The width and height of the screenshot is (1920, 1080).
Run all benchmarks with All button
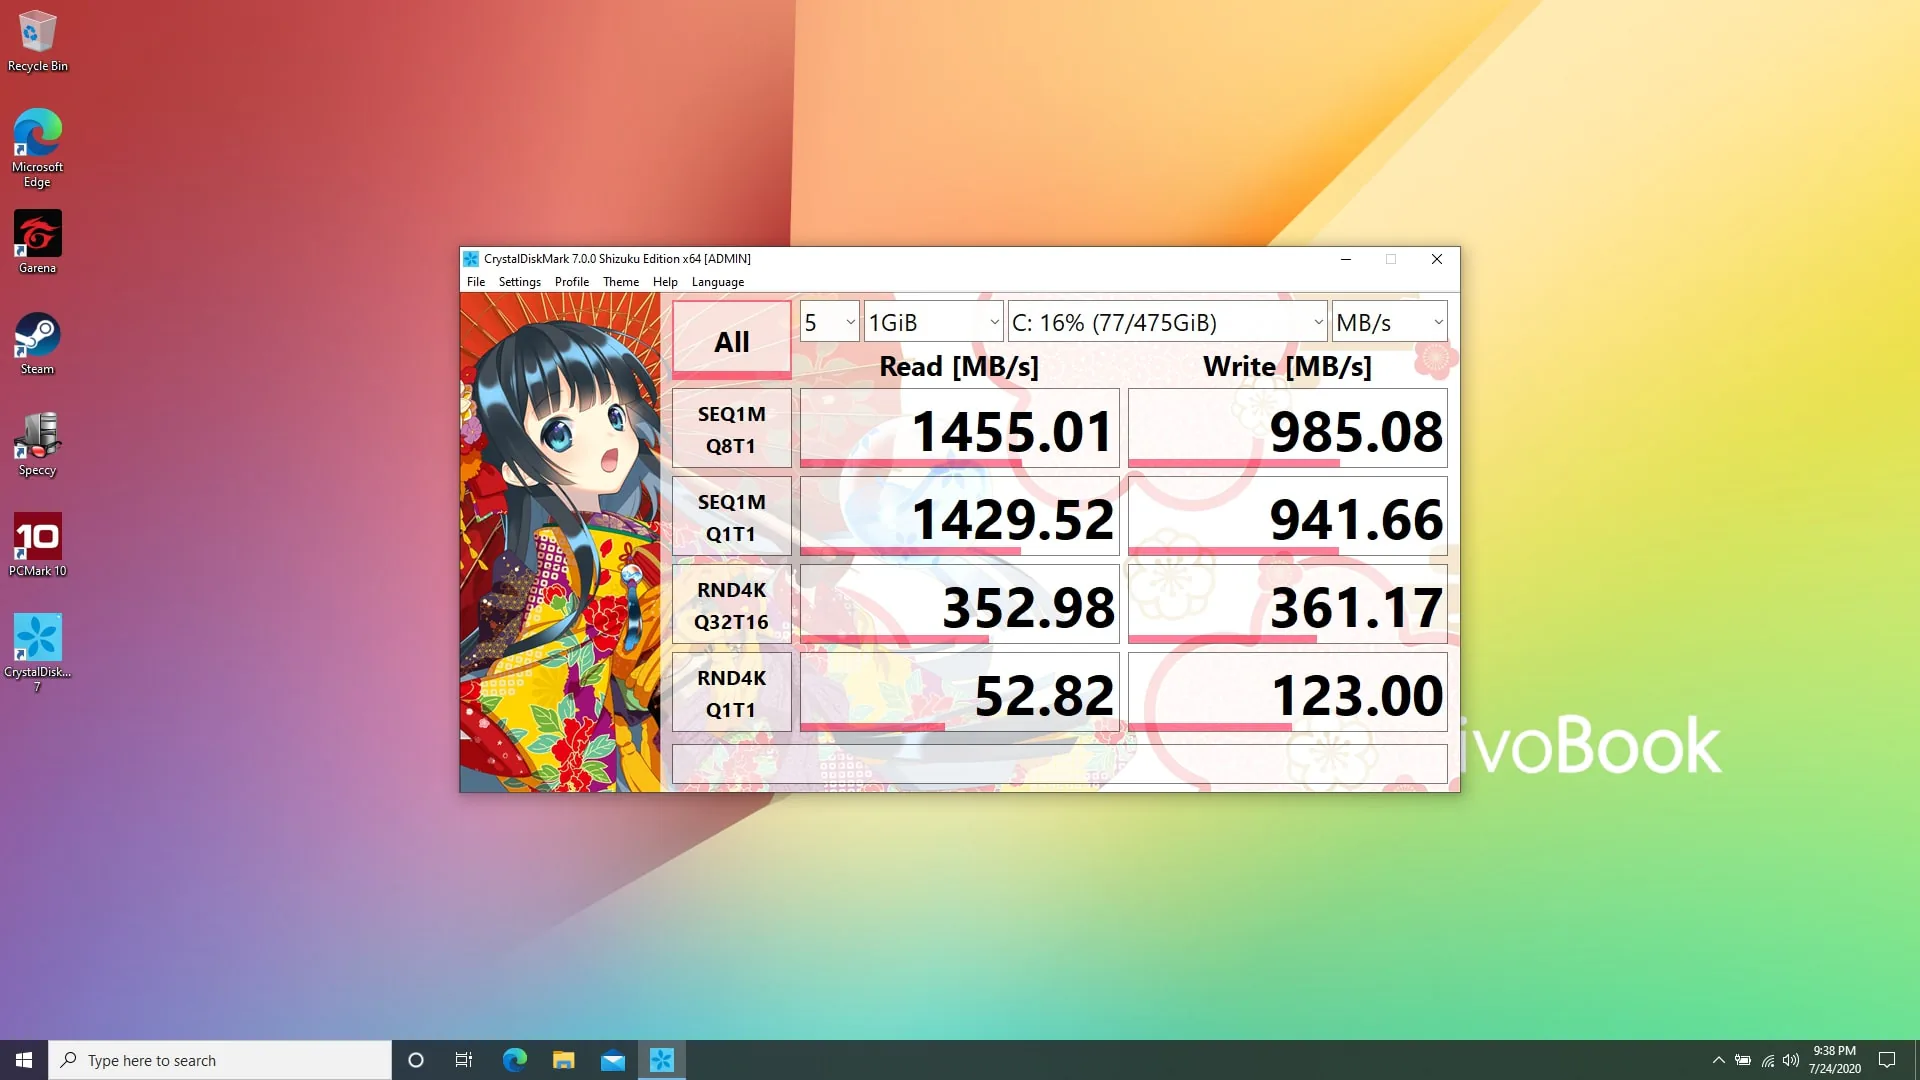point(731,340)
